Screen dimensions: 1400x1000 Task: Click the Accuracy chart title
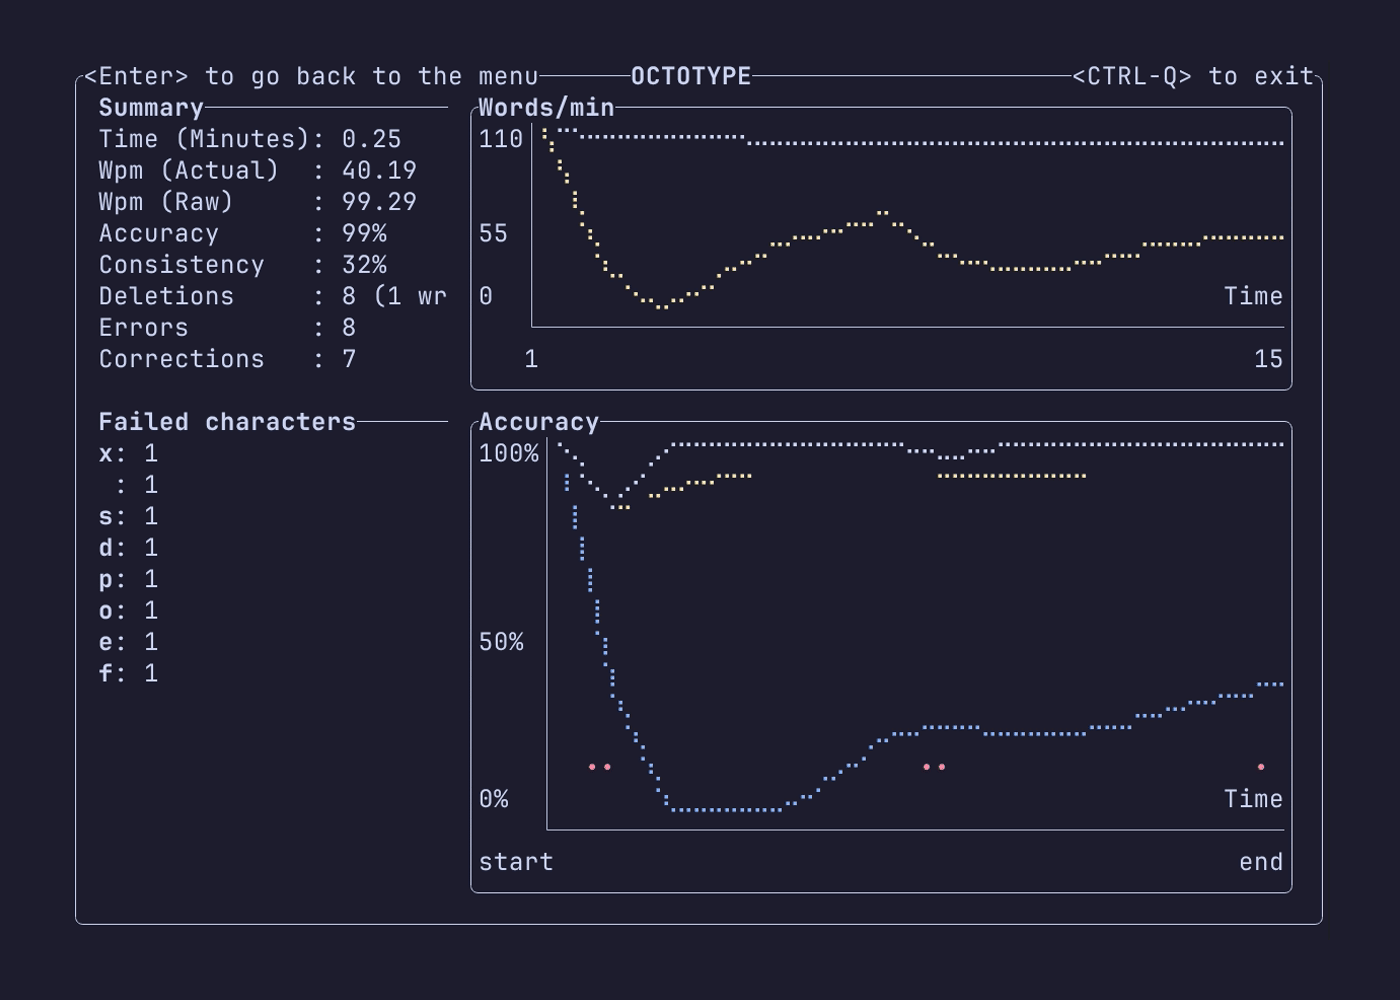[537, 421]
